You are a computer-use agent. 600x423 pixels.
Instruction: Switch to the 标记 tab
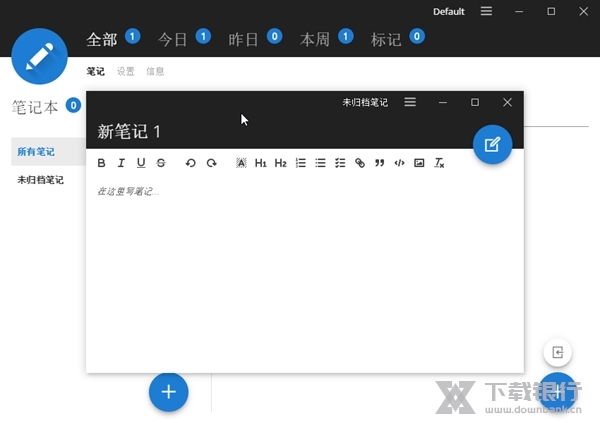coord(386,39)
